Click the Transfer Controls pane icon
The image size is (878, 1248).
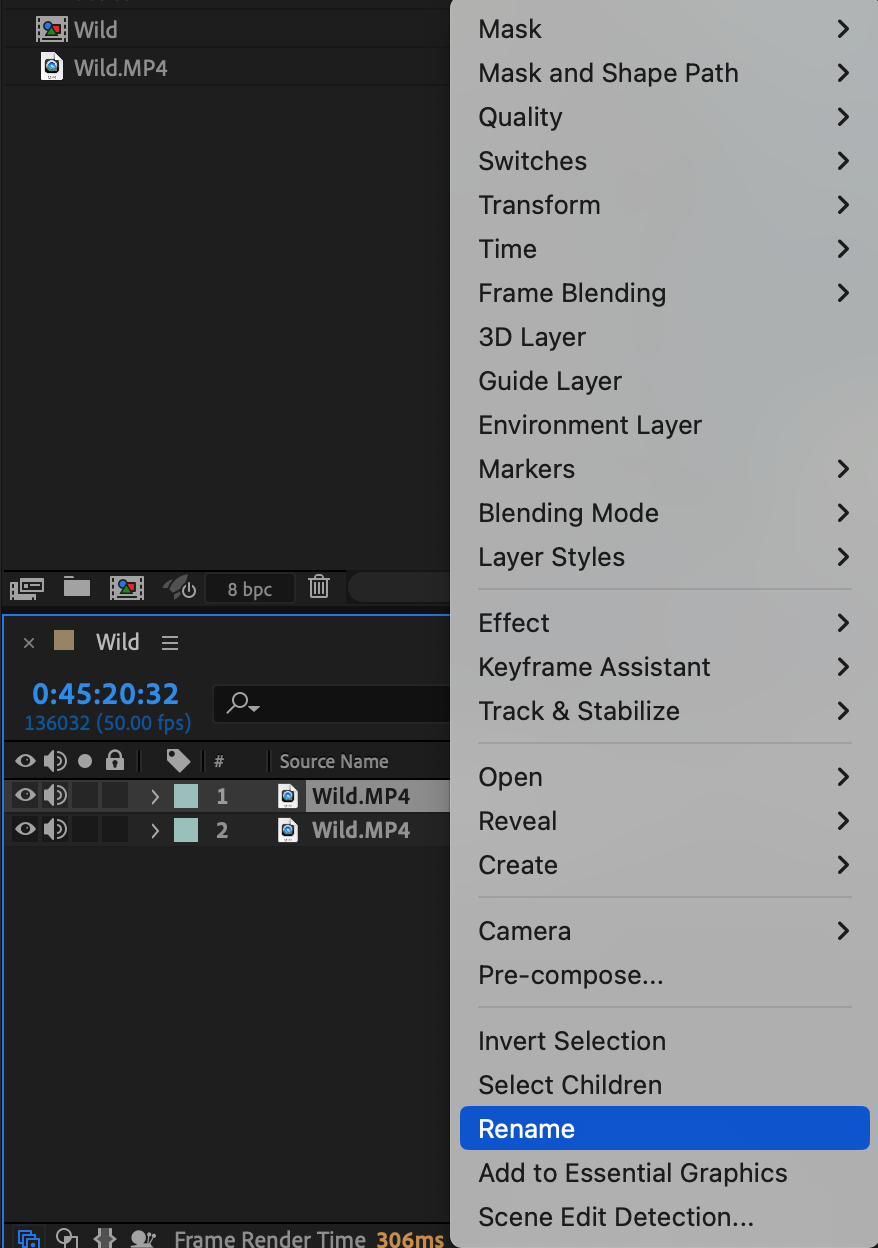point(67,1238)
